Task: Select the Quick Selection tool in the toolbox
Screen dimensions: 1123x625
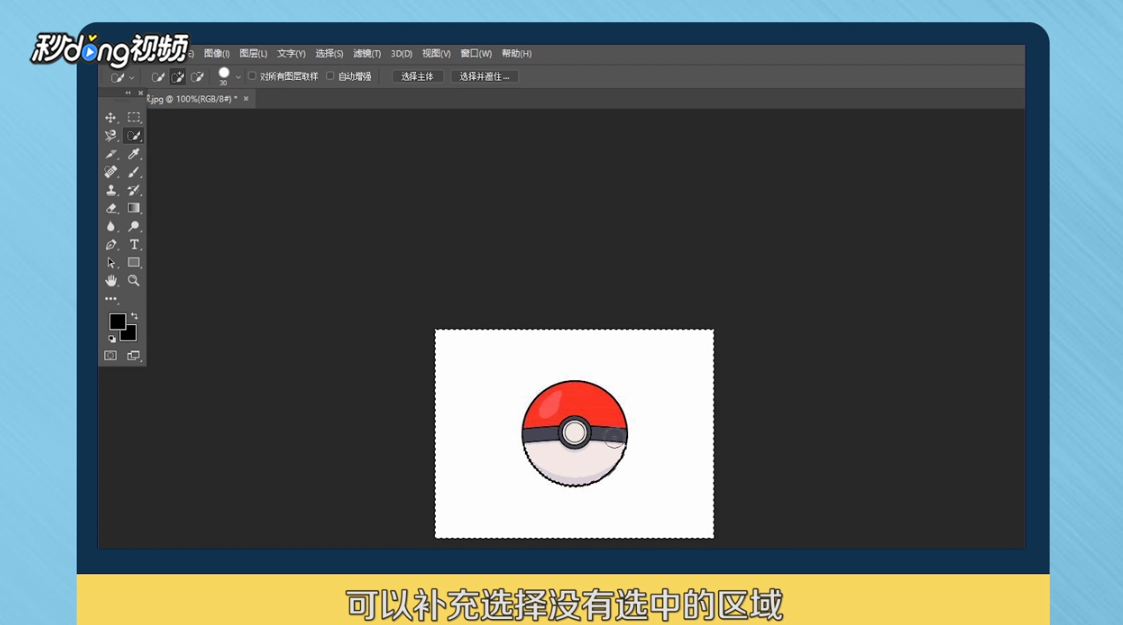Action: [134, 135]
